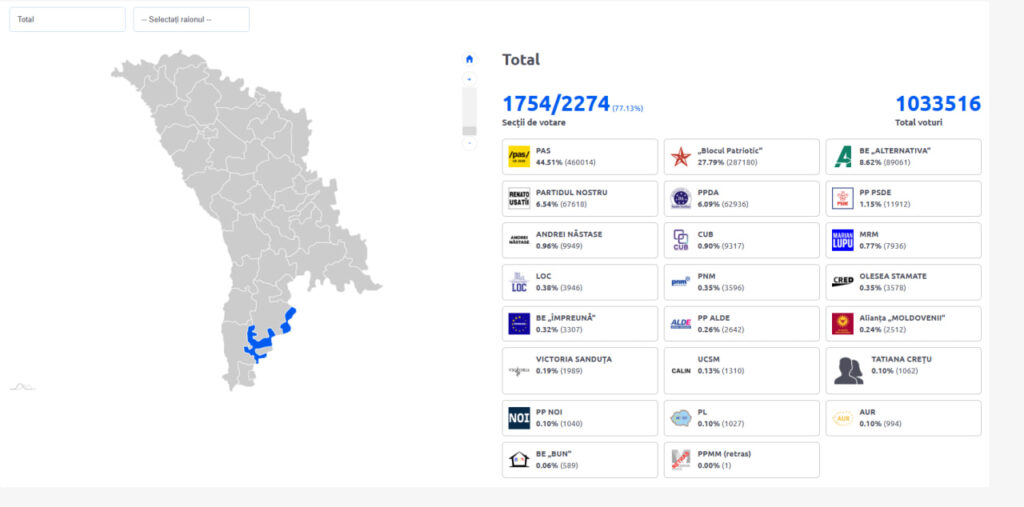
Task: Click the LOC party logo
Action: [x=519, y=282]
